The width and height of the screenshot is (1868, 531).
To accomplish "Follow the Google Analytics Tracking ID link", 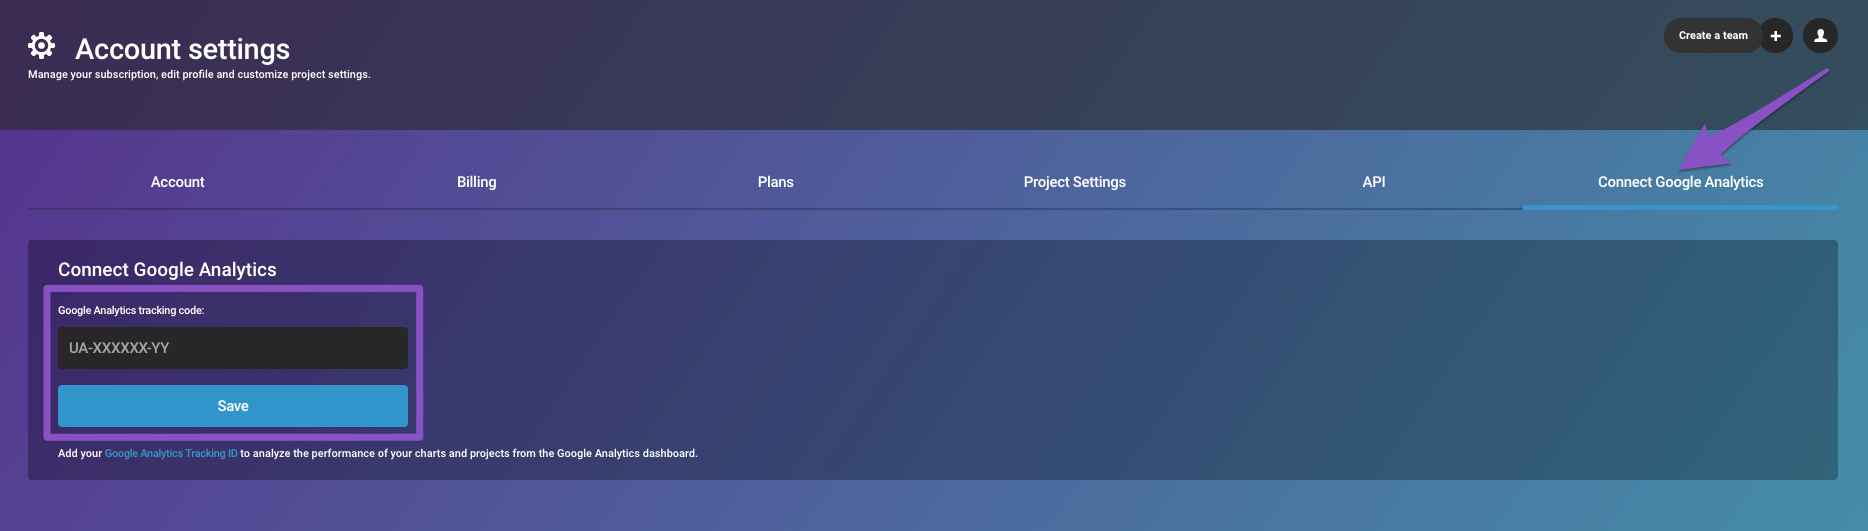I will point(171,454).
